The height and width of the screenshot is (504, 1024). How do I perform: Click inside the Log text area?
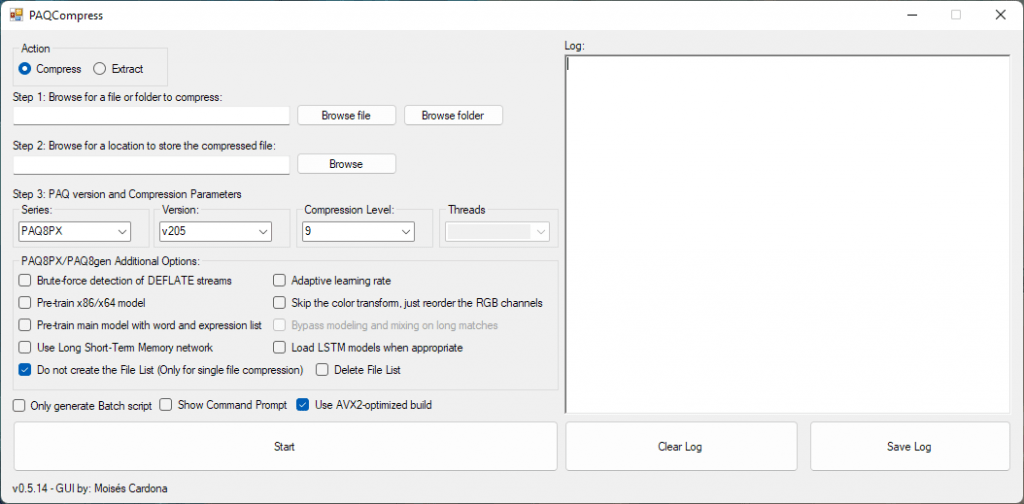(x=788, y=234)
